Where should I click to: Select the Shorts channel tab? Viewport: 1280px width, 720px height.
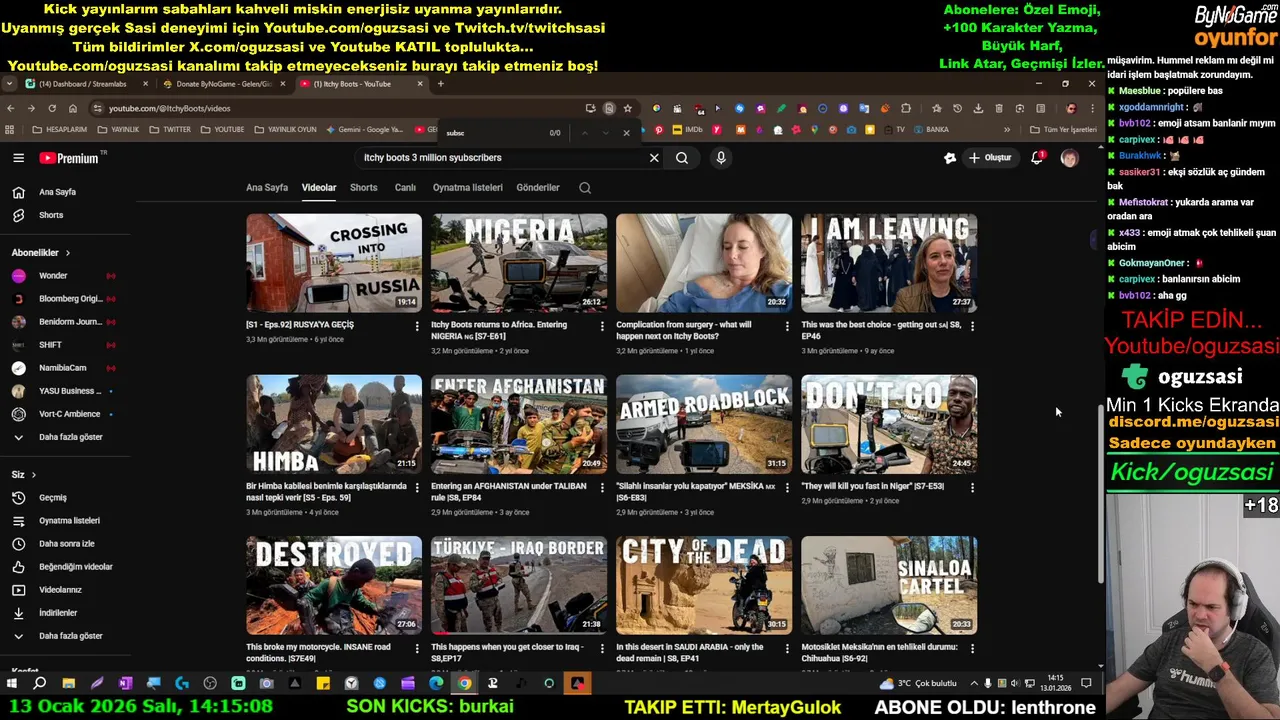pos(363,188)
